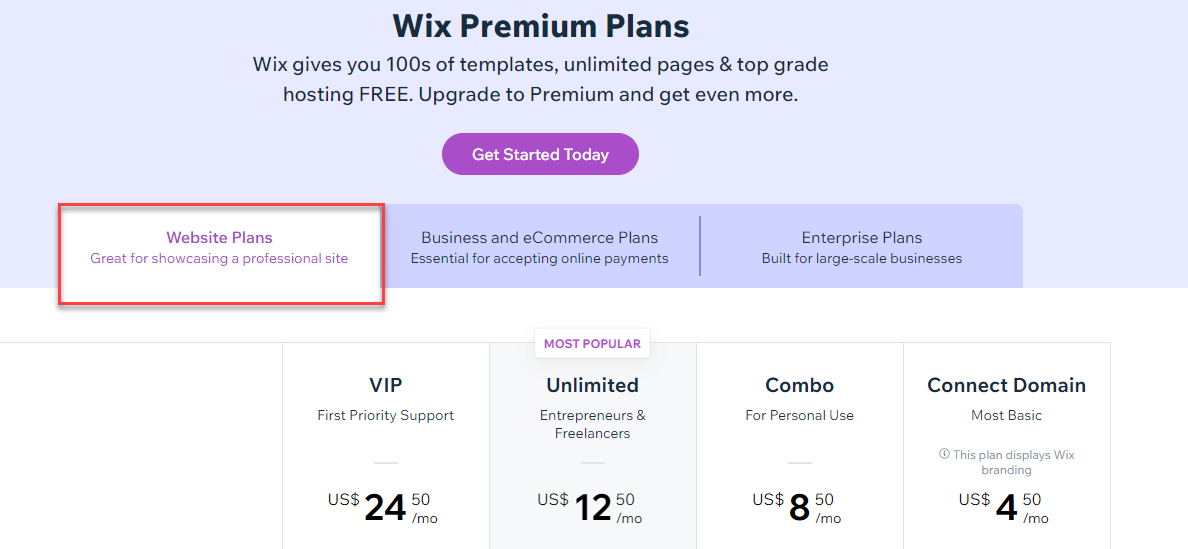
Task: Click the Connect Domain plan title
Action: pyautogui.click(x=1006, y=385)
